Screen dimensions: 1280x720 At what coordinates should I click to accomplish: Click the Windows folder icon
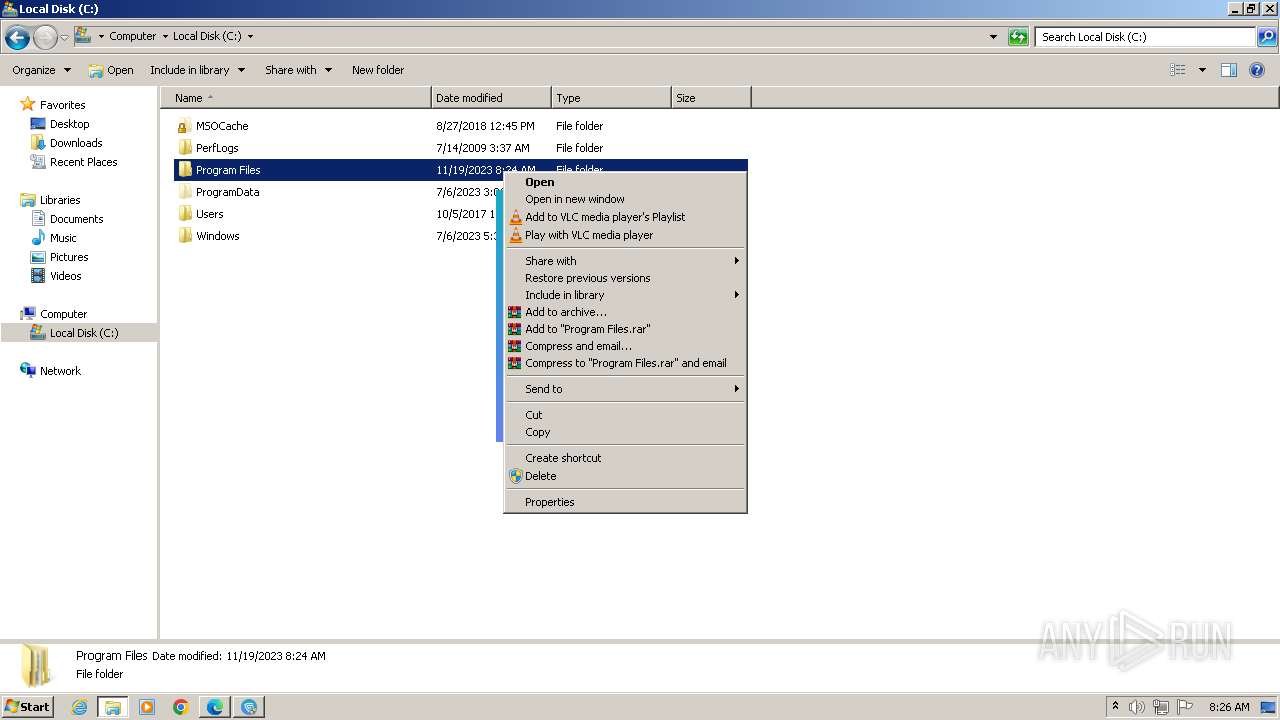click(184, 236)
